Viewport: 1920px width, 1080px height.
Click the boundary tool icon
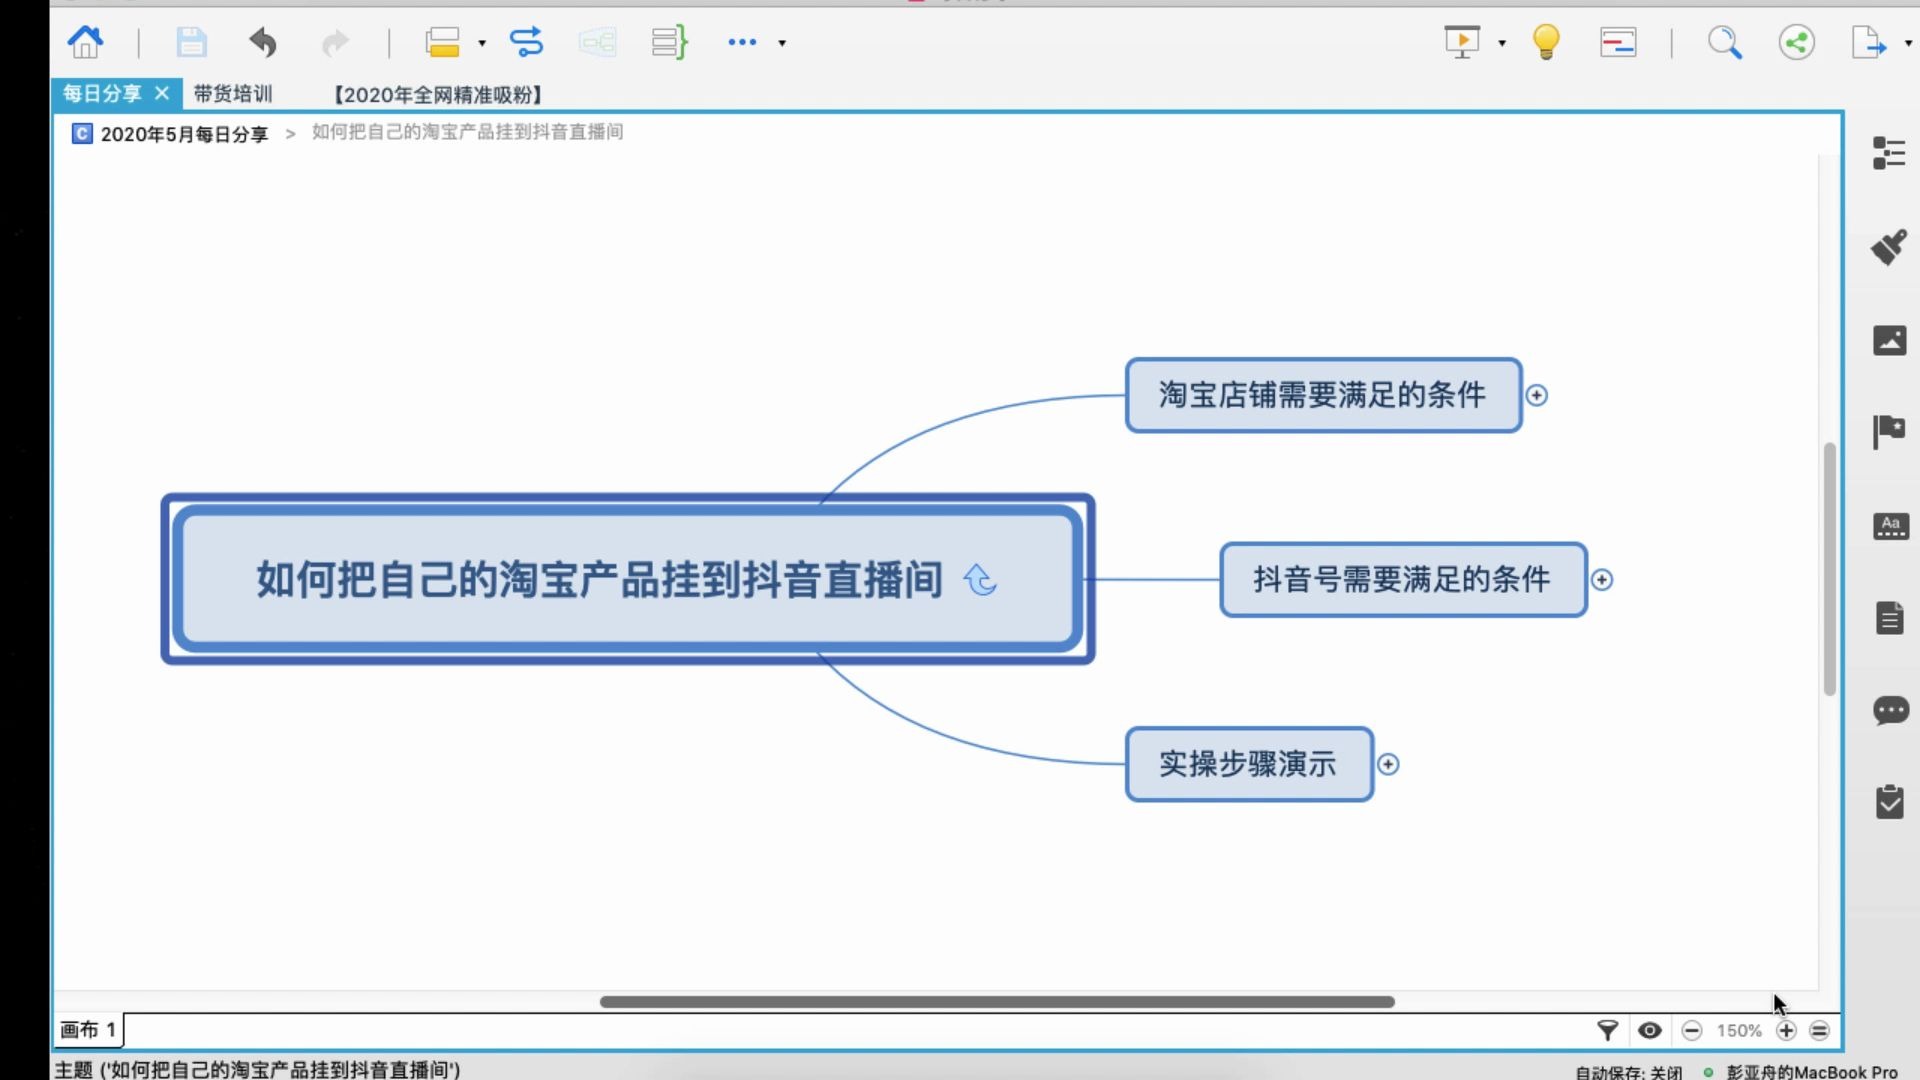[597, 42]
